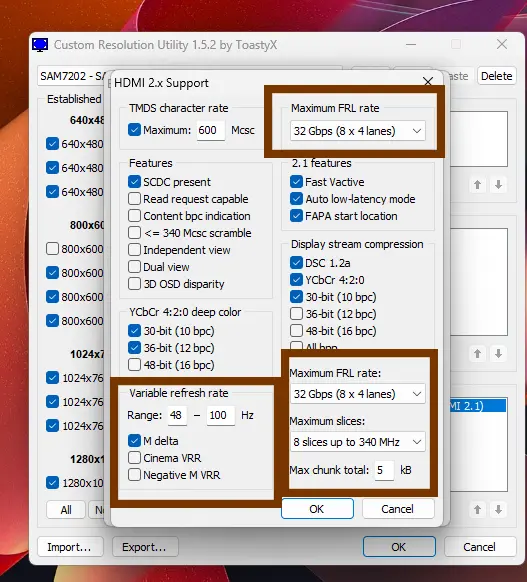Uncheck DSC 1.2a

(296, 263)
